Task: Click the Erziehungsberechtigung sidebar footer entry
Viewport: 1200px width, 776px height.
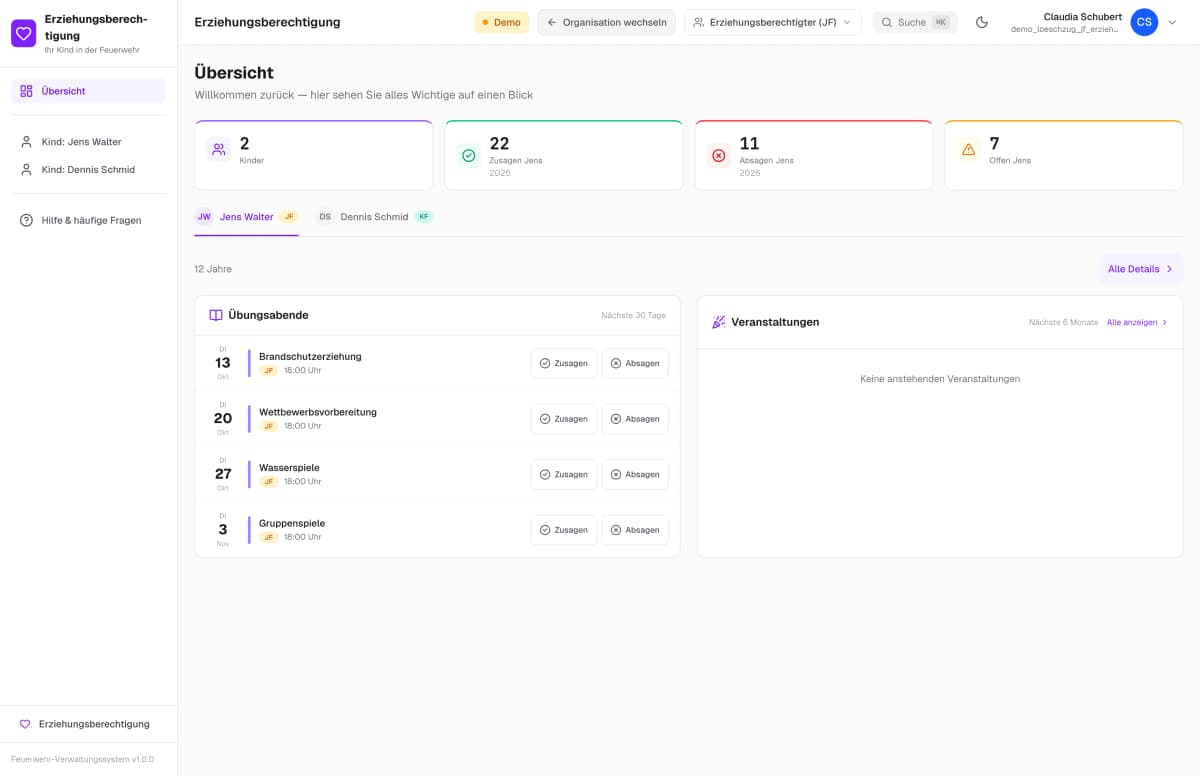Action: (x=88, y=724)
